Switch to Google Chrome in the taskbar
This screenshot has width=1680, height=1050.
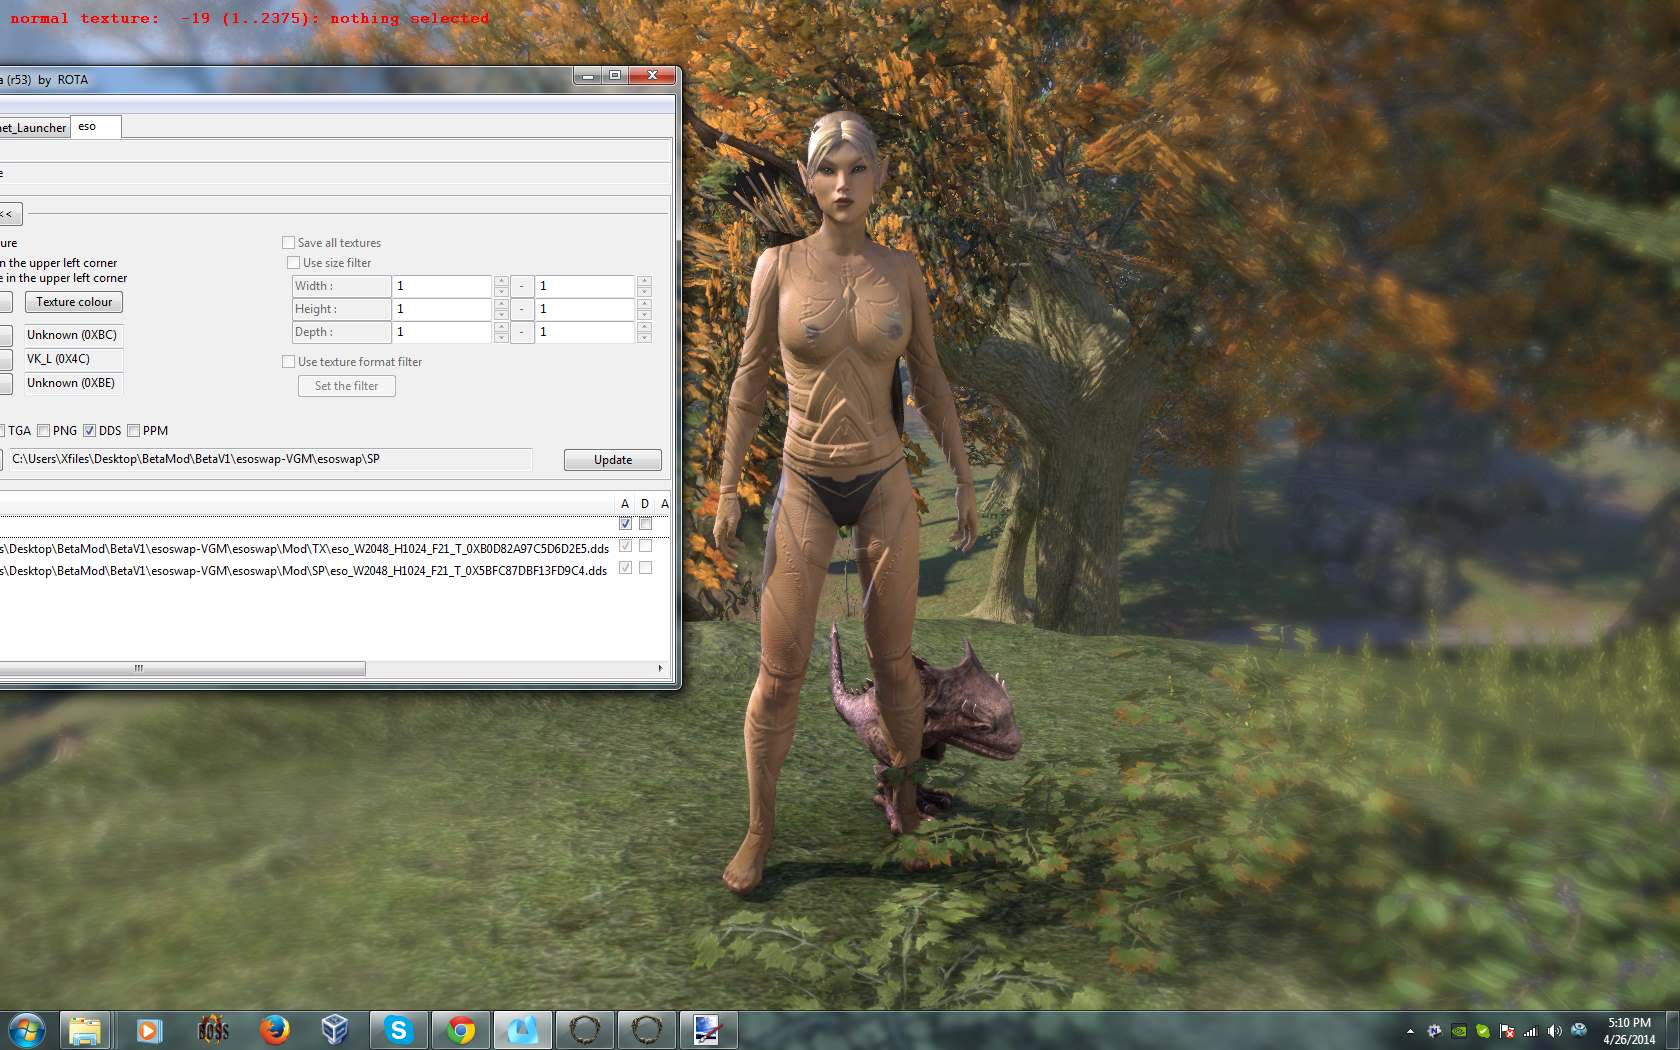(460, 1030)
